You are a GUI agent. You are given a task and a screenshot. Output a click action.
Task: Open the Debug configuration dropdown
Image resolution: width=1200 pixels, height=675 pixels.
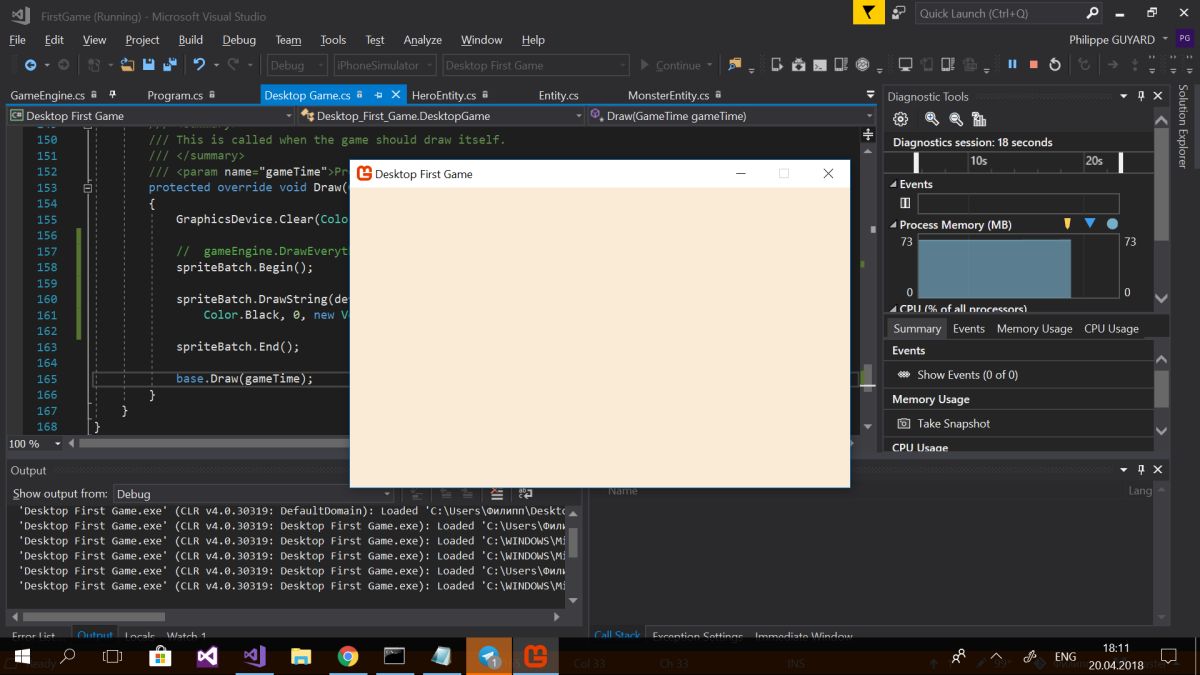(297, 65)
